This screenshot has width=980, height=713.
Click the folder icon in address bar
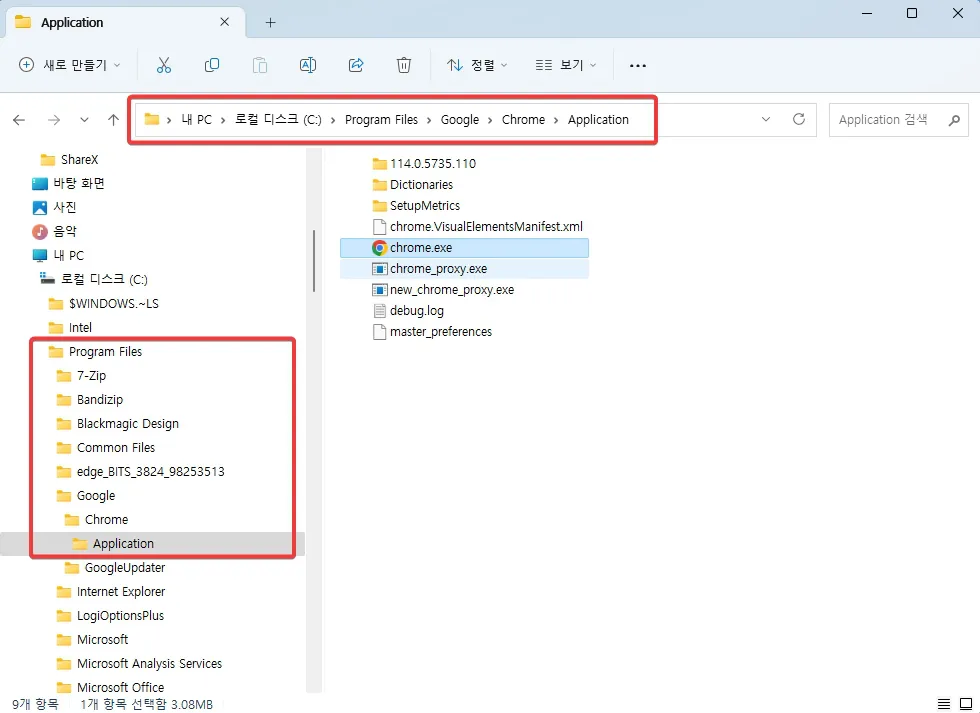151,119
